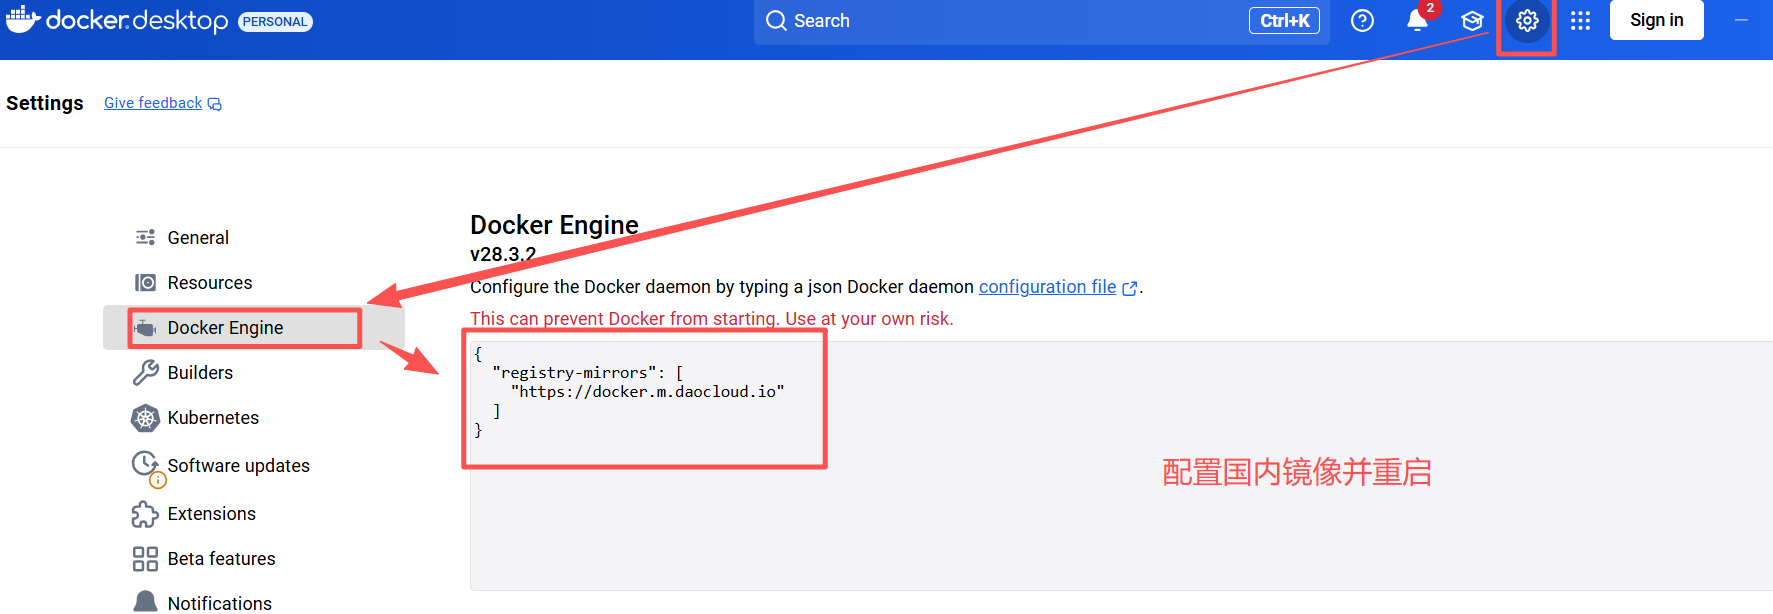Click the Docker whale logo
Screen dimensions: 1773x614
tap(23, 20)
